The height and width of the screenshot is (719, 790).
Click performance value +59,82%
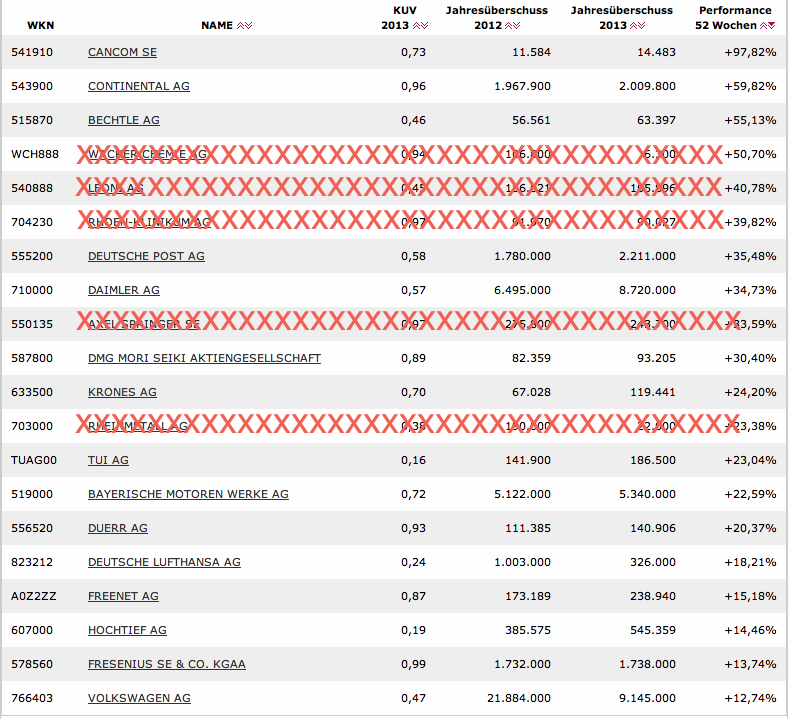tap(750, 86)
